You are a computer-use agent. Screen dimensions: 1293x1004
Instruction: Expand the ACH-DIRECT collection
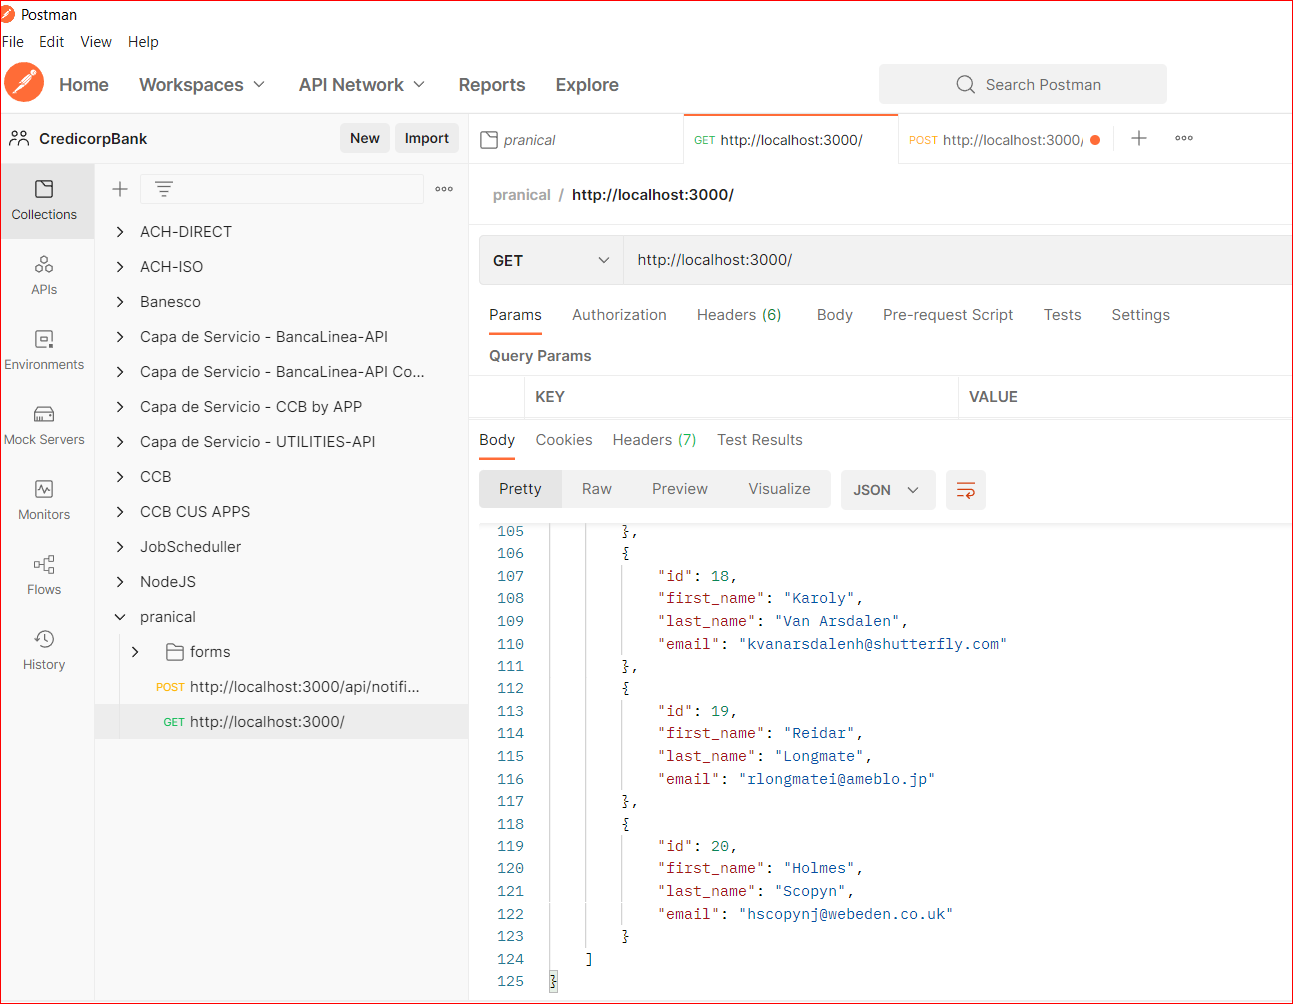120,232
